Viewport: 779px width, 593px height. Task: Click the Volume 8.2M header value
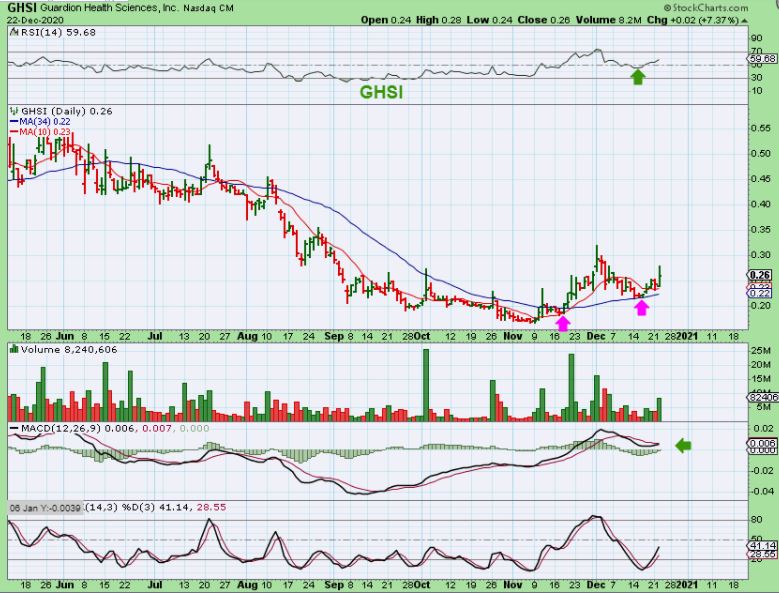coord(609,20)
